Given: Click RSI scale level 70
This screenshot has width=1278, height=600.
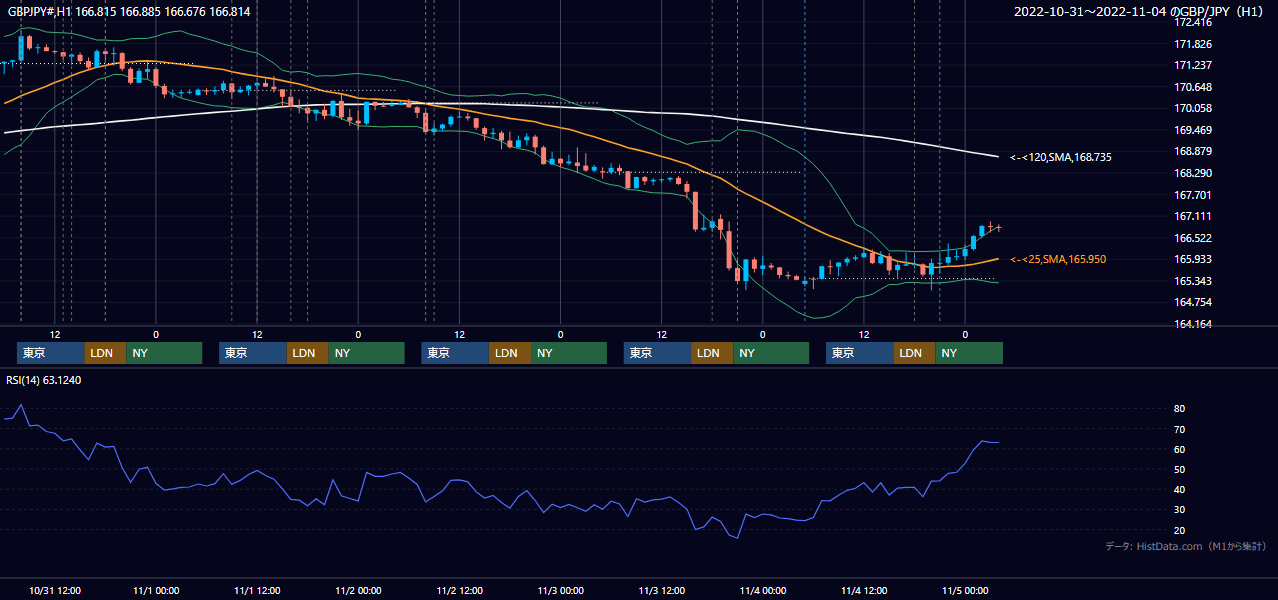Looking at the screenshot, I should click(1180, 429).
